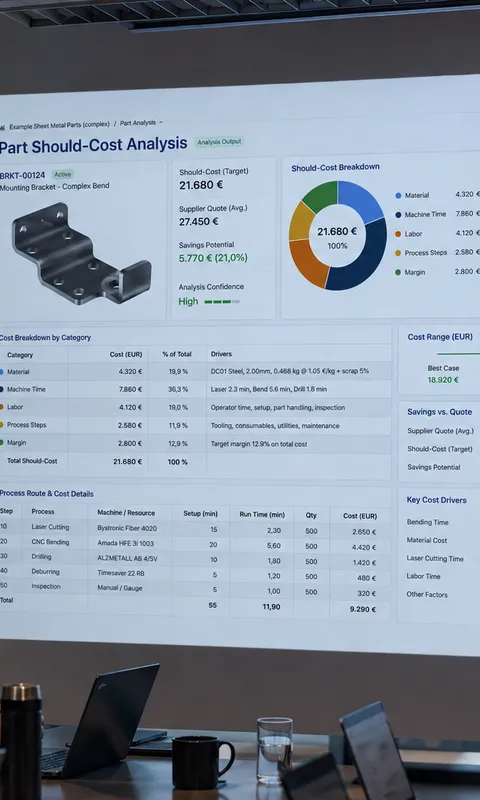Screen dimensions: 480x800
Task: Select the orange Labor donut segment
Action: pos(308,263)
